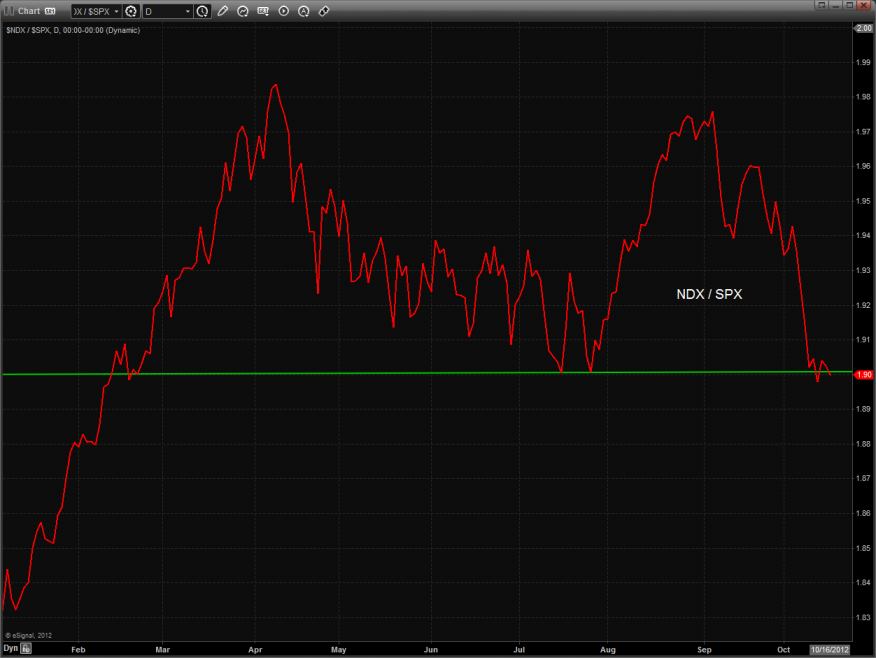The width and height of the screenshot is (876, 658).
Task: Click the Dyn button at bottom left
Action: [x=10, y=649]
